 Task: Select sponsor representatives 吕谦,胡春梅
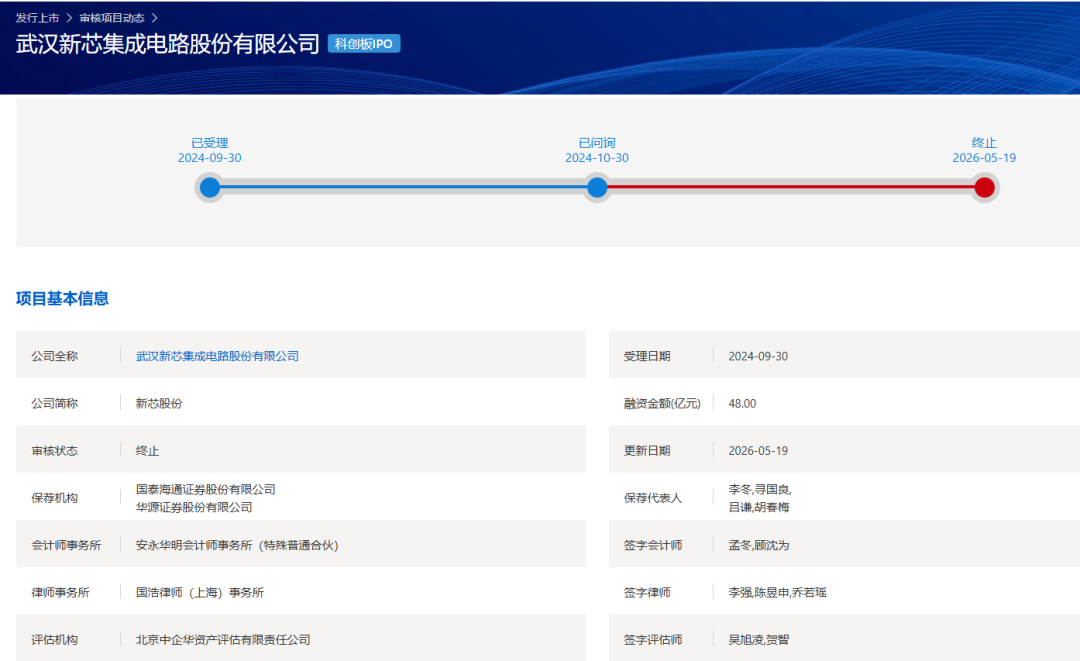758,507
